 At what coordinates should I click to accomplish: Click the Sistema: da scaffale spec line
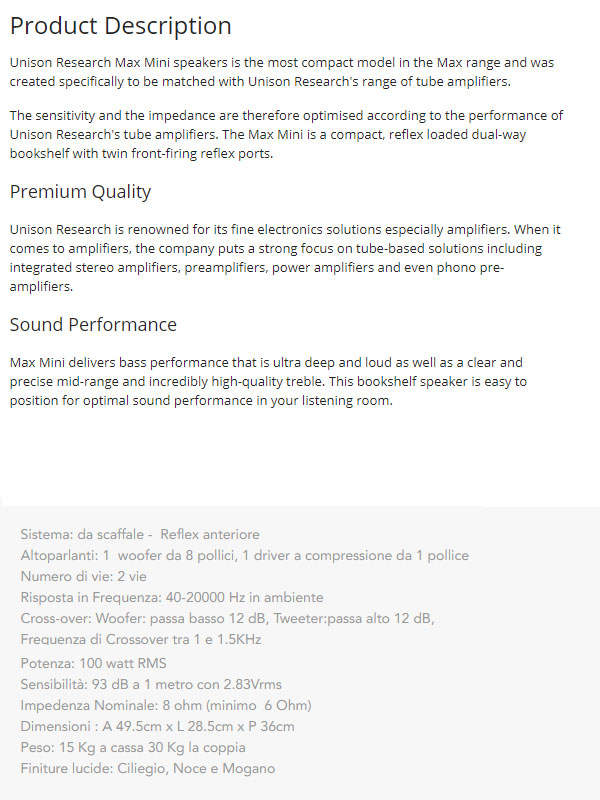click(x=140, y=534)
